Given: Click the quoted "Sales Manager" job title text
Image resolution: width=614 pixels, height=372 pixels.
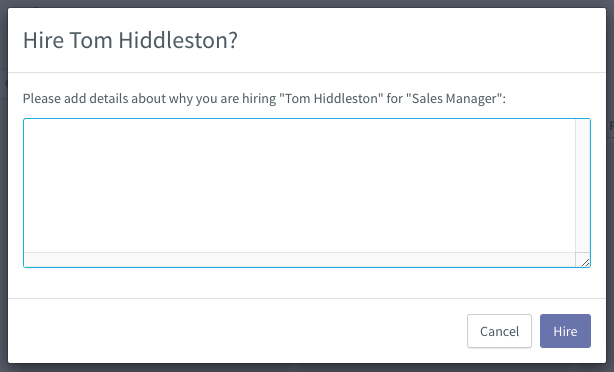Looking at the screenshot, I should [x=454, y=98].
